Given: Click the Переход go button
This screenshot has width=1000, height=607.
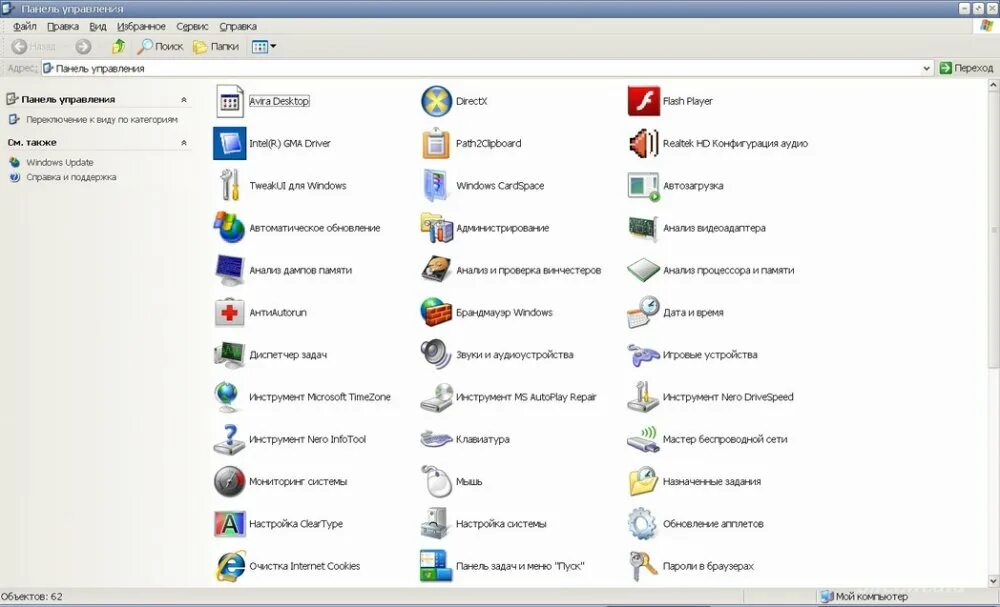Looking at the screenshot, I should [966, 68].
